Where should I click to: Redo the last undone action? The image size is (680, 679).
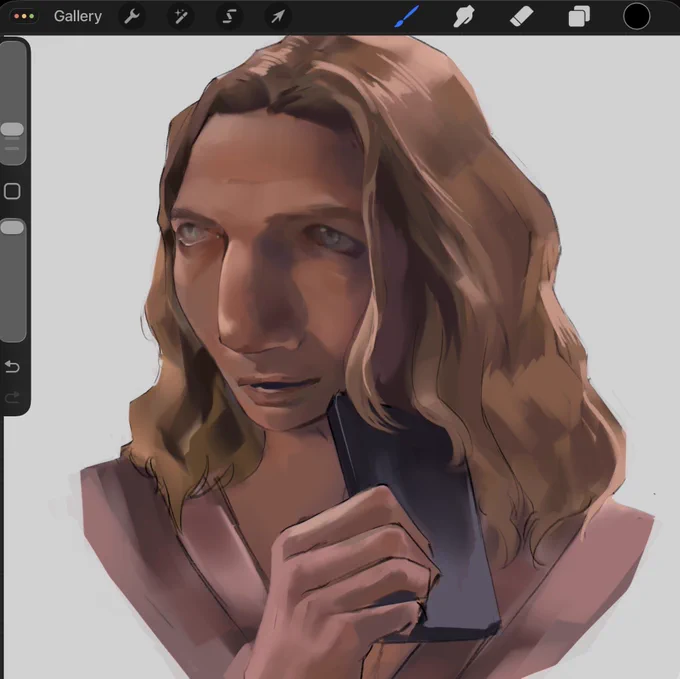tap(12, 397)
